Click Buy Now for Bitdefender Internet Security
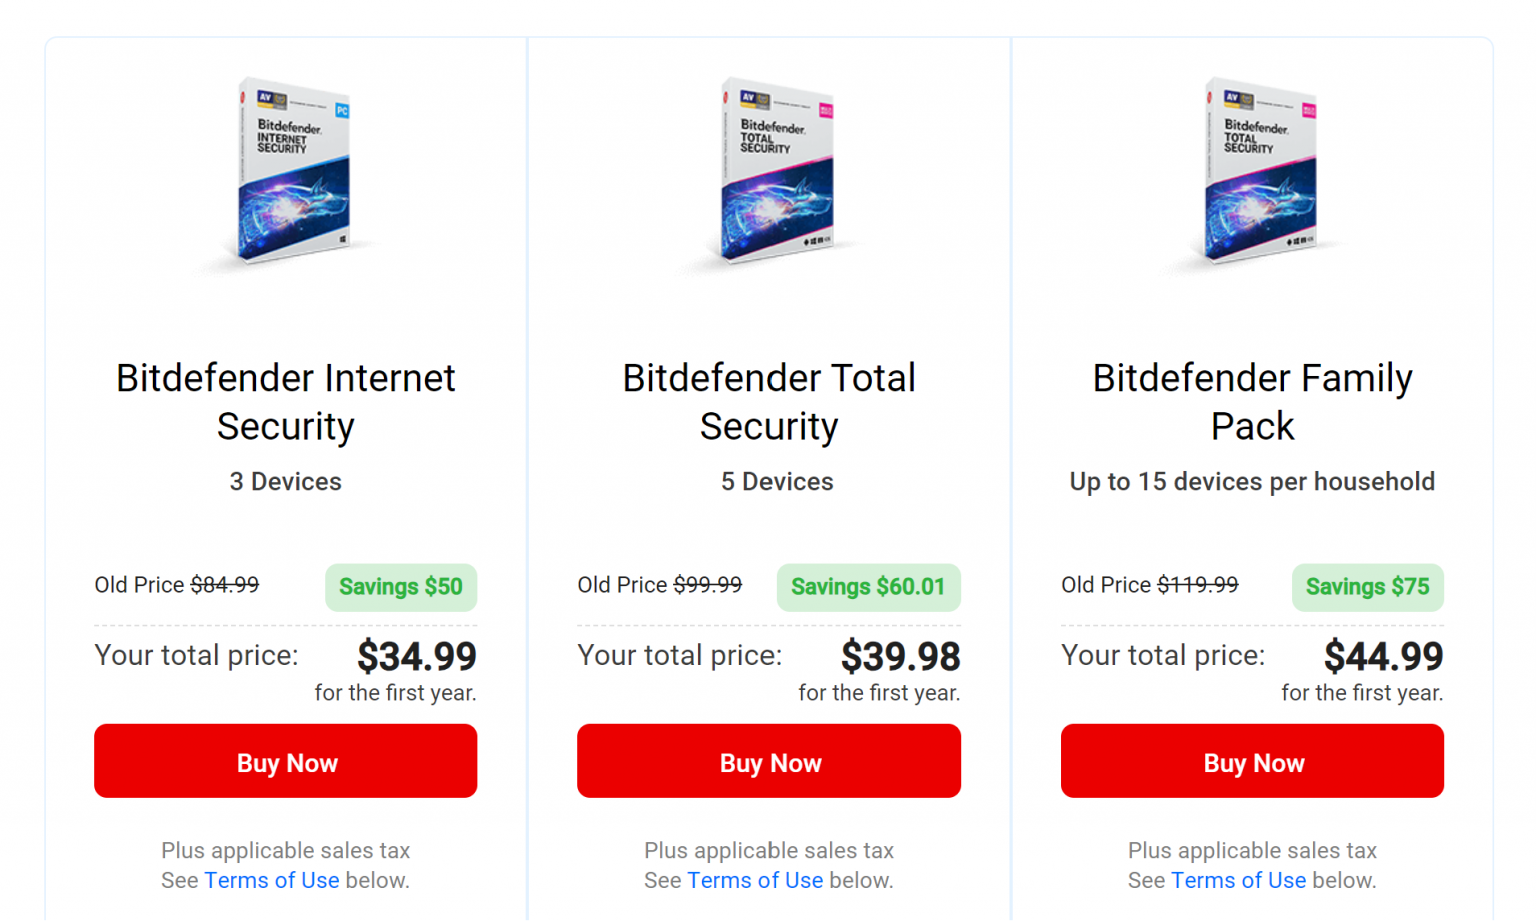Image resolution: width=1536 pixels, height=921 pixels. 285,761
